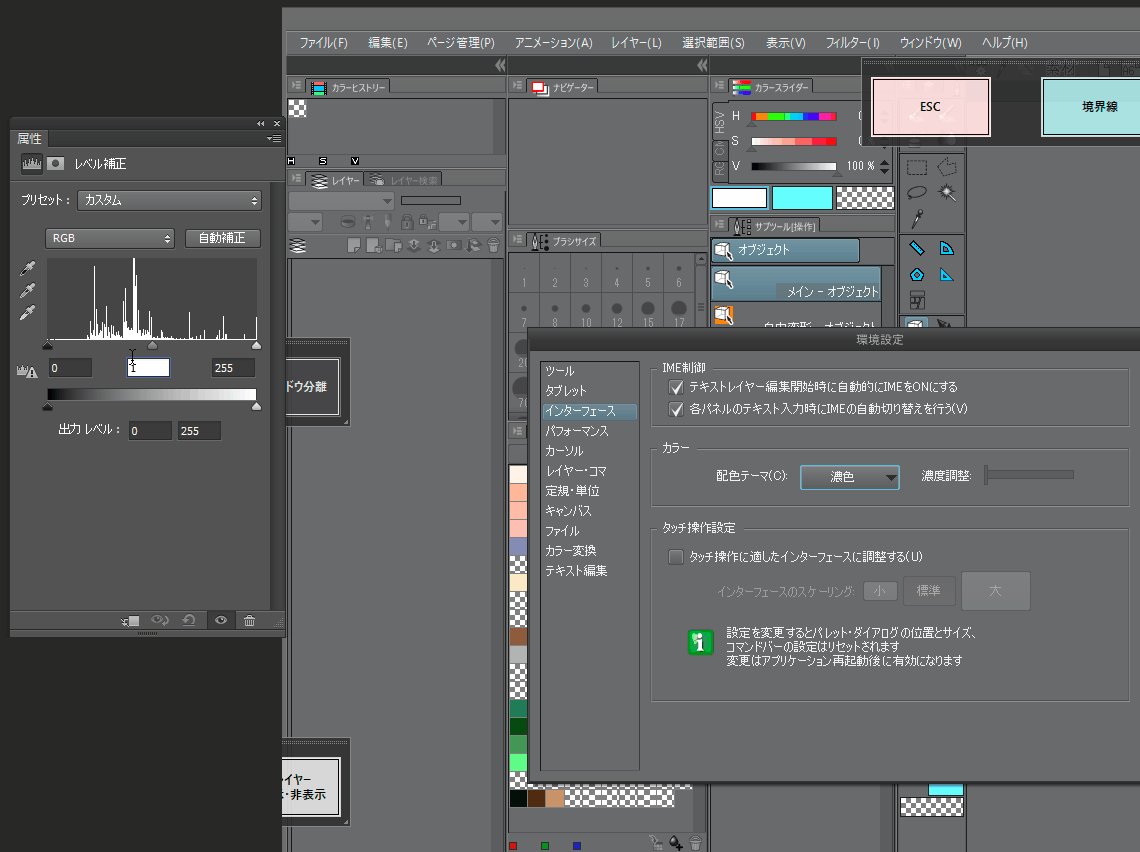Switch to the レイヤー検索 tab

click(405, 180)
